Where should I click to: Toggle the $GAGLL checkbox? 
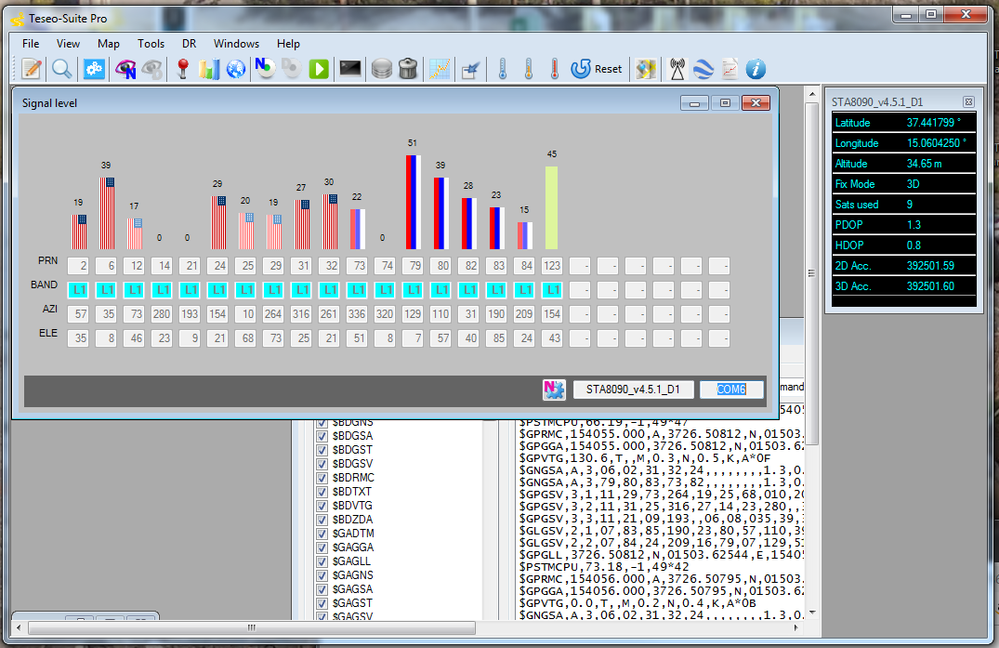[322, 561]
